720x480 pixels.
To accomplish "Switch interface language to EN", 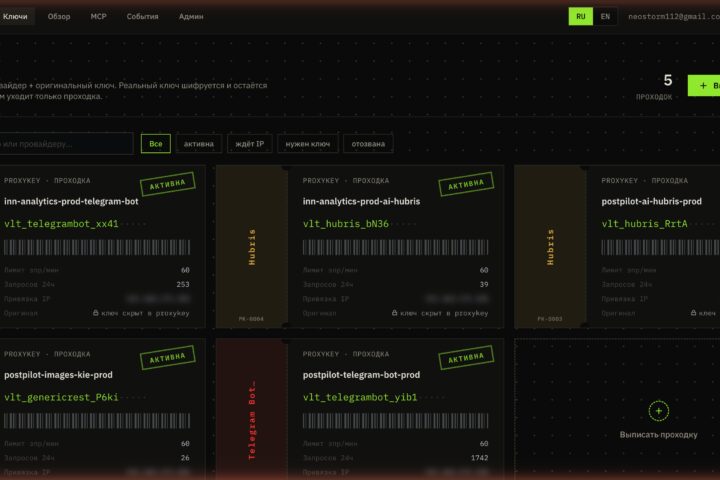I will pos(605,17).
